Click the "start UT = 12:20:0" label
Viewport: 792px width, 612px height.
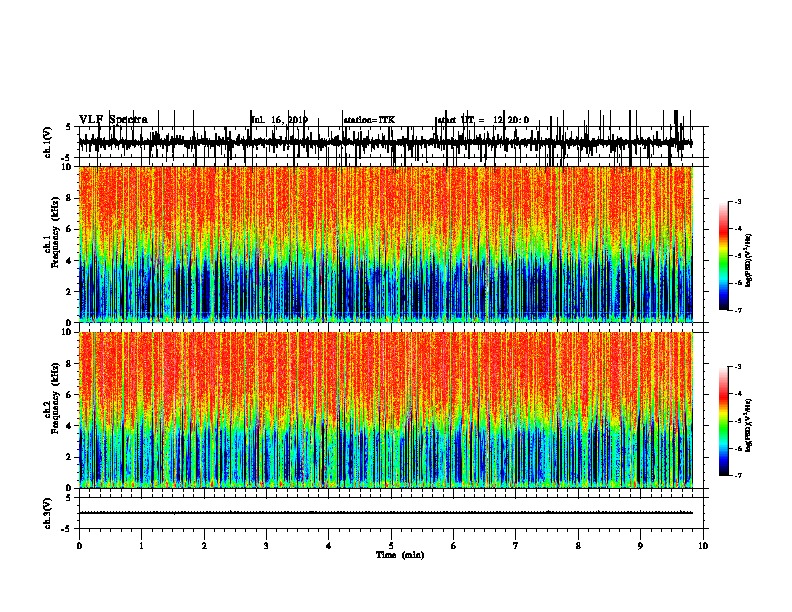point(483,120)
